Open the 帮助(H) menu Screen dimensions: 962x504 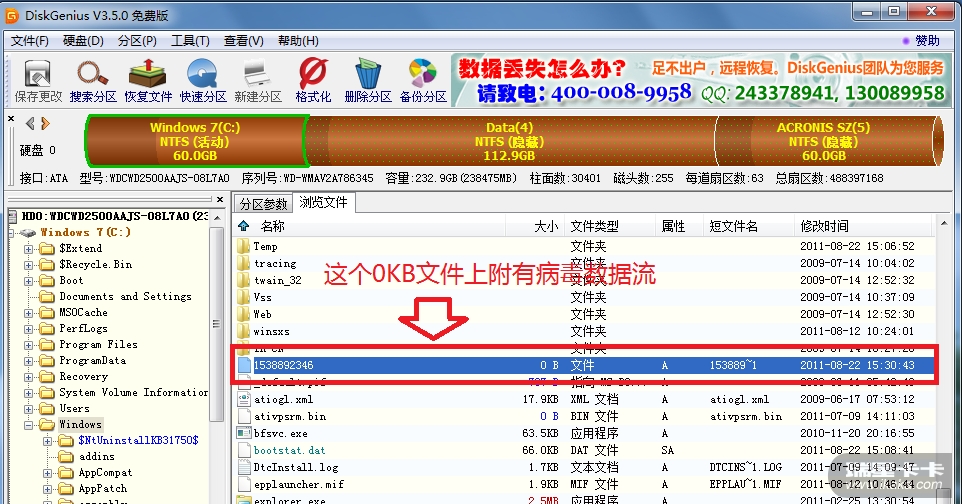pyautogui.click(x=298, y=41)
